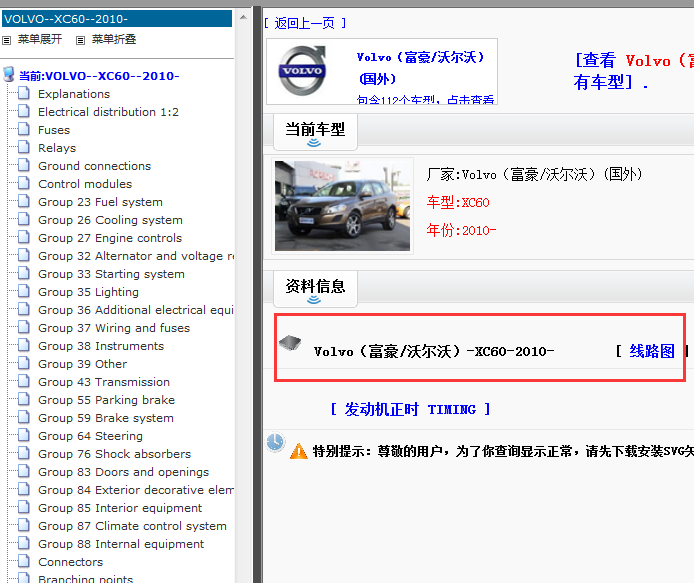This screenshot has height=583, width=694.
Task: Select Group 27 Engine controls
Action: (110, 238)
